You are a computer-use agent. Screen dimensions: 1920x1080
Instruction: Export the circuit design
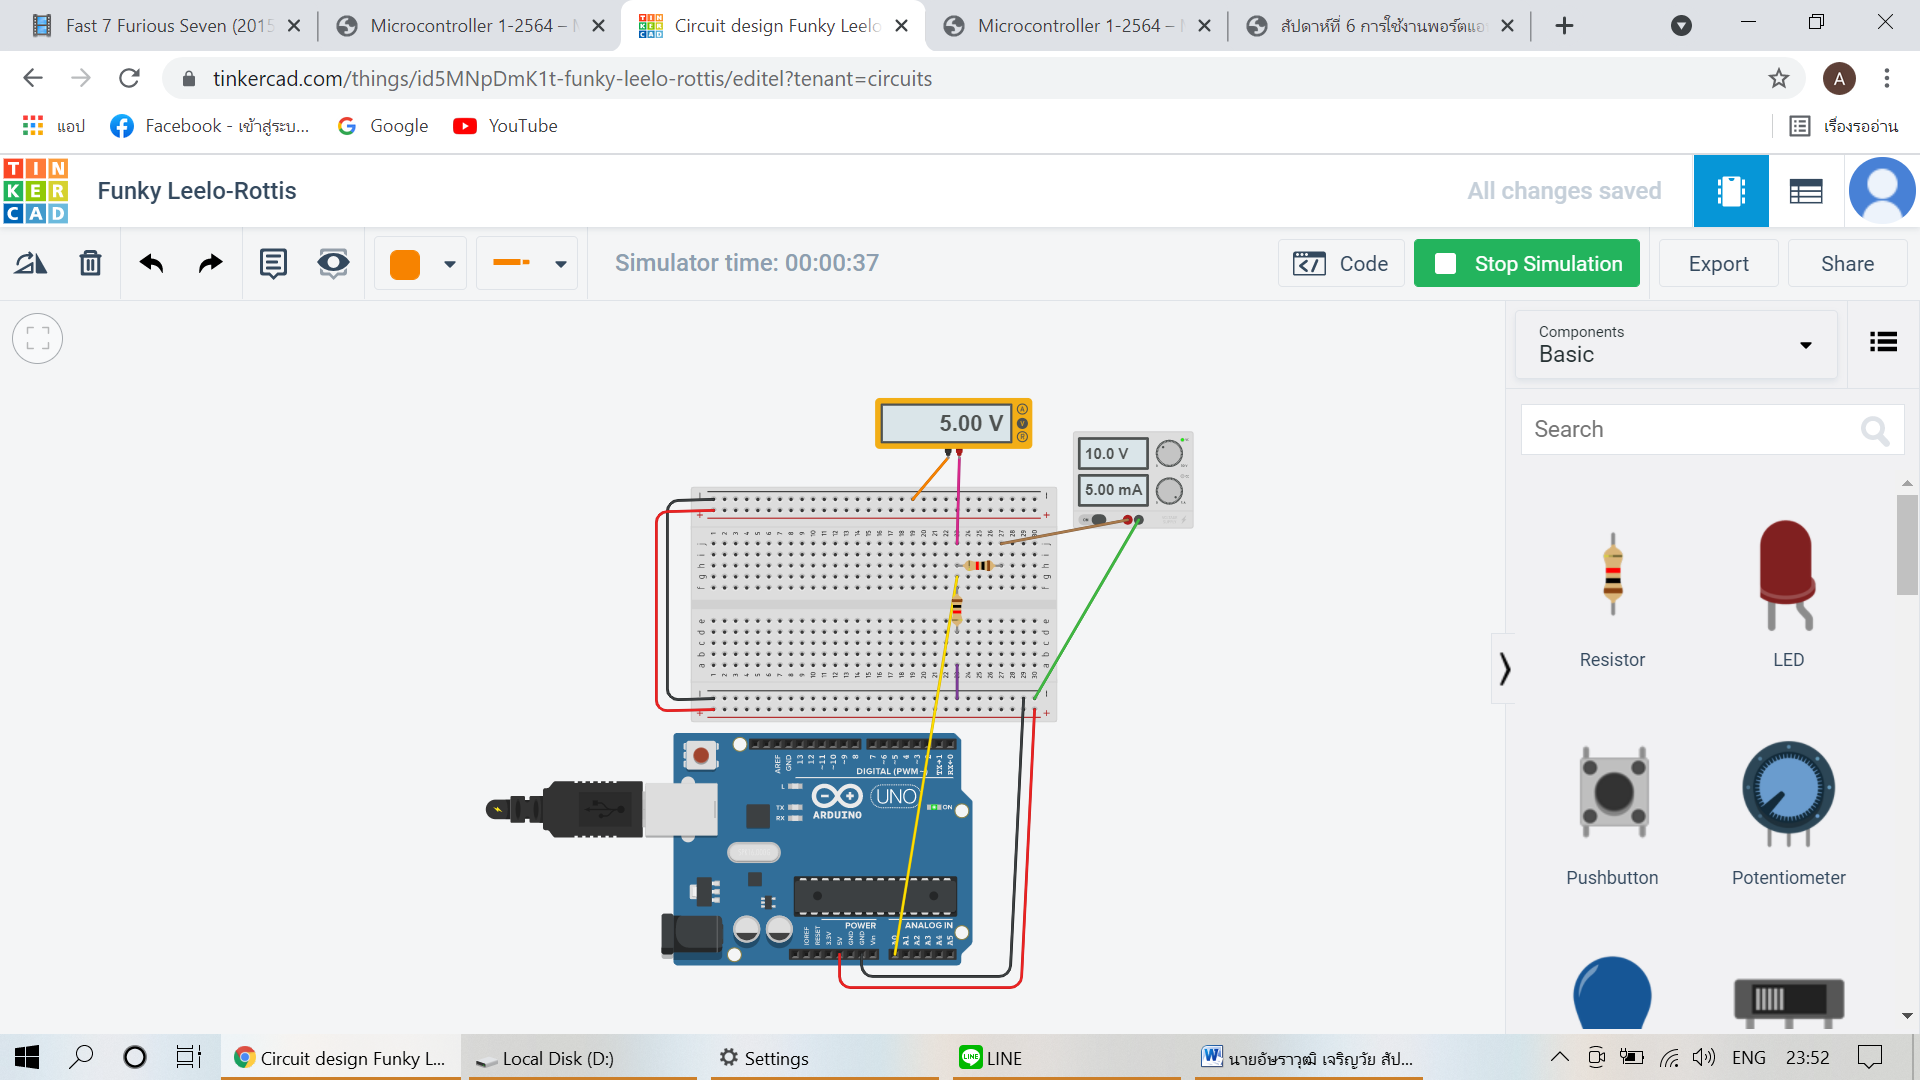(x=1718, y=264)
